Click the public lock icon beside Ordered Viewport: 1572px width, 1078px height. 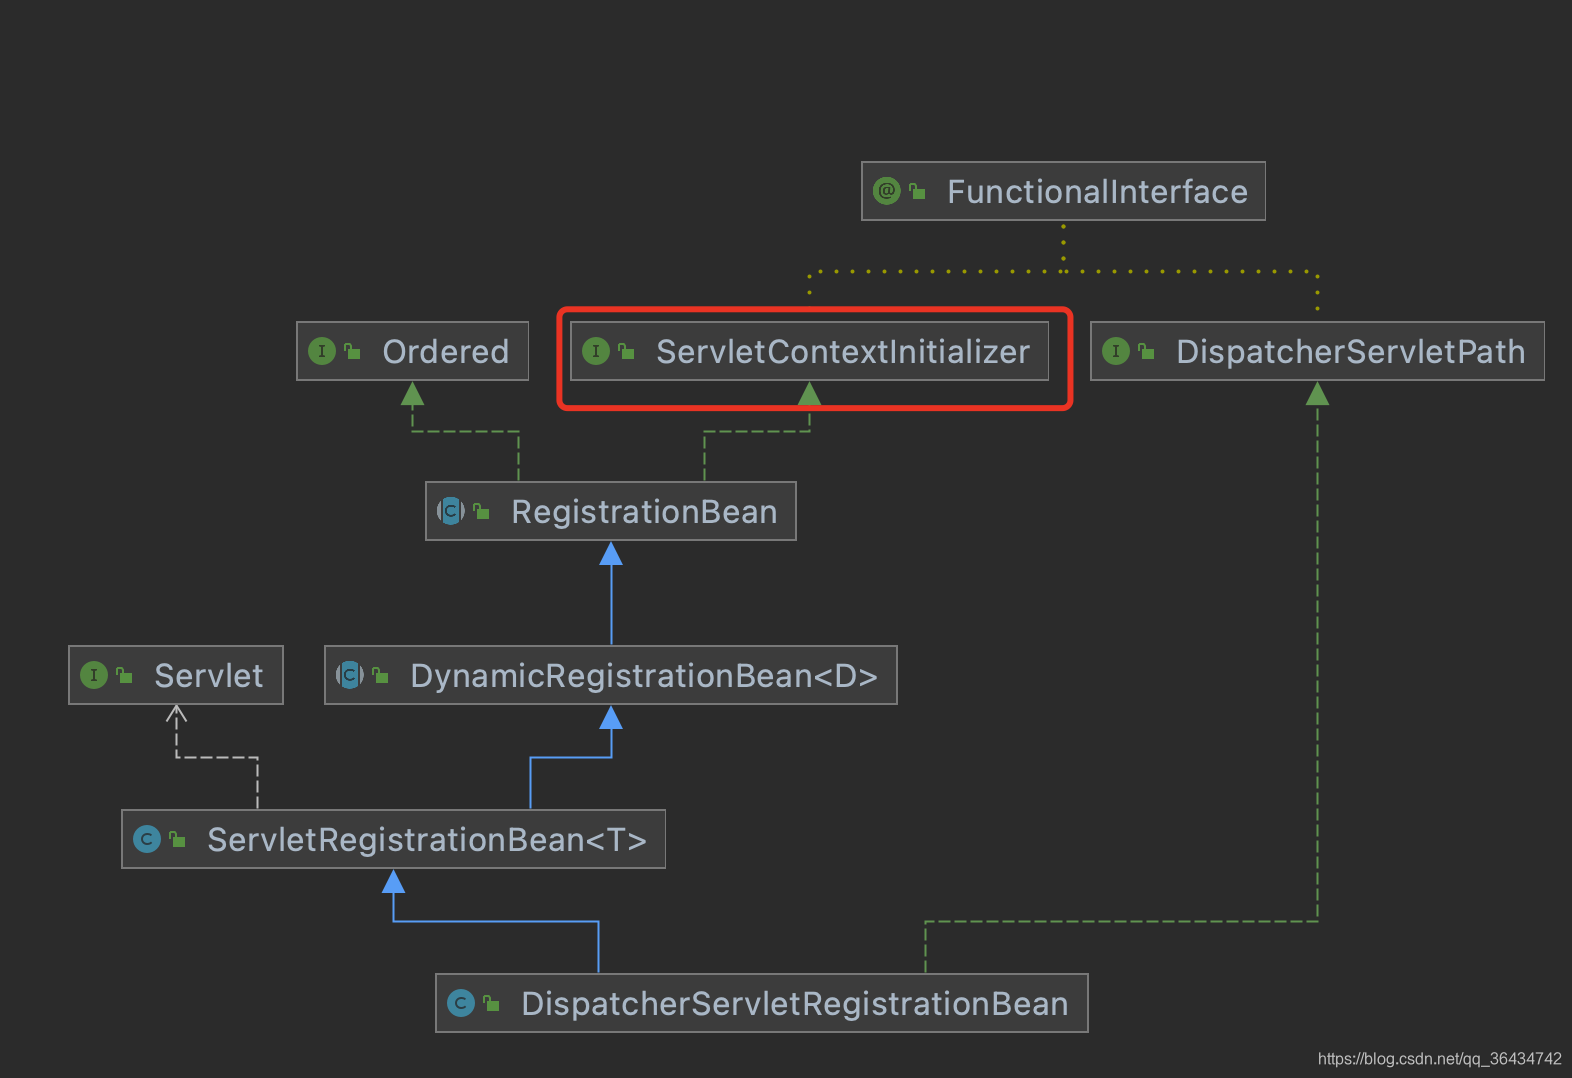pyautogui.click(x=352, y=351)
